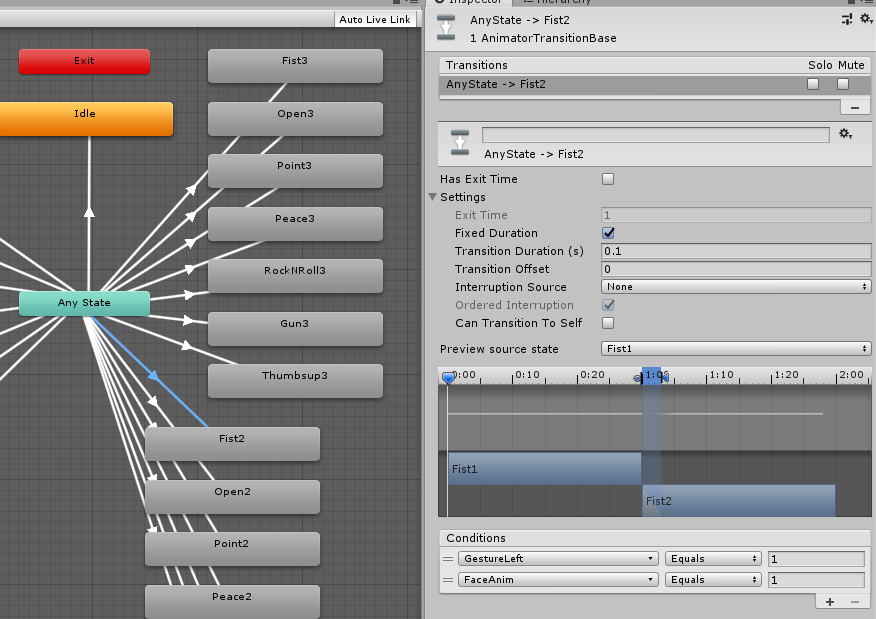Enable the Has Exit Time checkbox
The height and width of the screenshot is (619, 876).
pyautogui.click(x=608, y=179)
